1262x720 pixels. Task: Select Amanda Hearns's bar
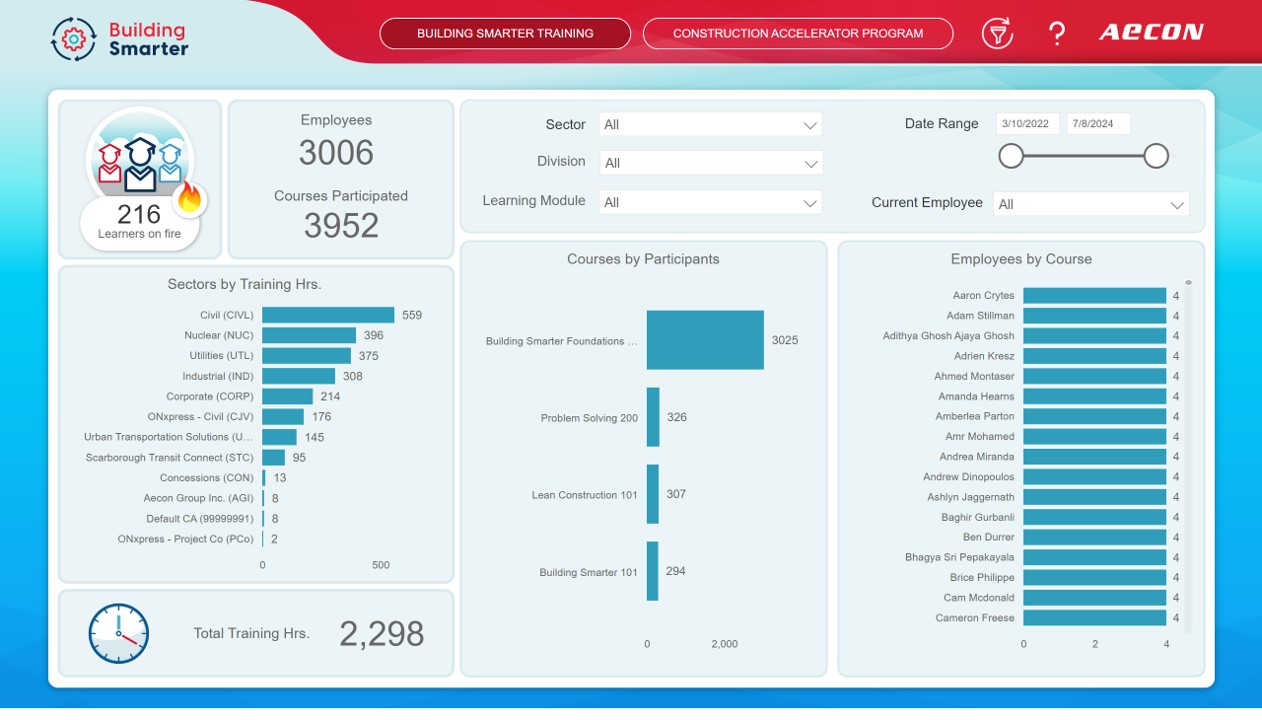tap(1094, 397)
